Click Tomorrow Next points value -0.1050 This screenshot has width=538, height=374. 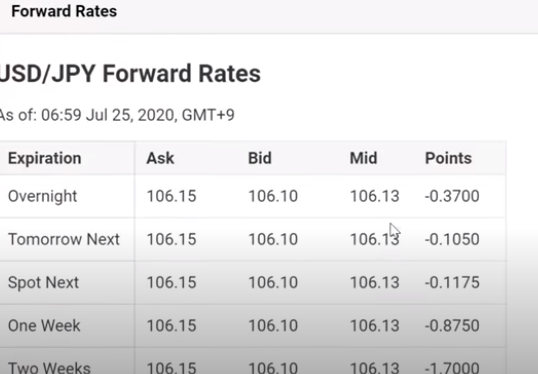pyautogui.click(x=452, y=239)
